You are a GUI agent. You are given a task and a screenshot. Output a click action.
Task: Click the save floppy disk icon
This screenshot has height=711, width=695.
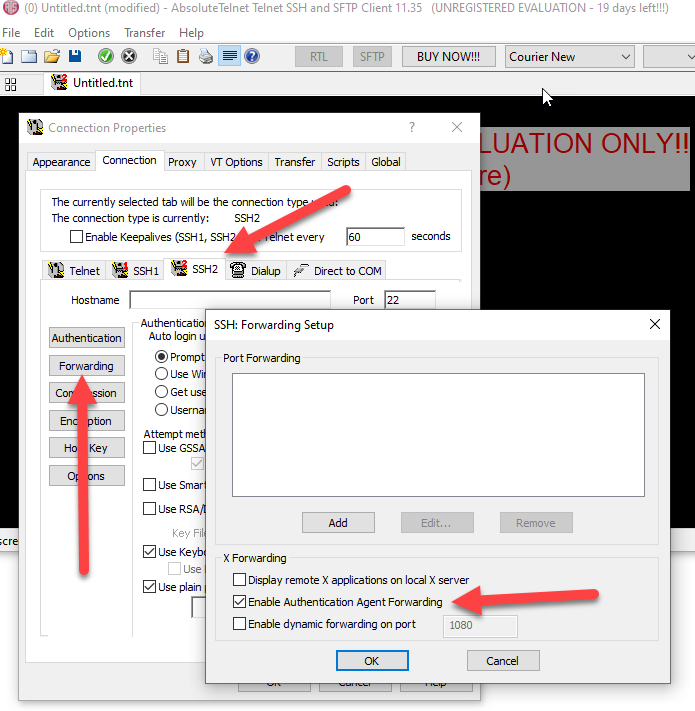(x=75, y=56)
